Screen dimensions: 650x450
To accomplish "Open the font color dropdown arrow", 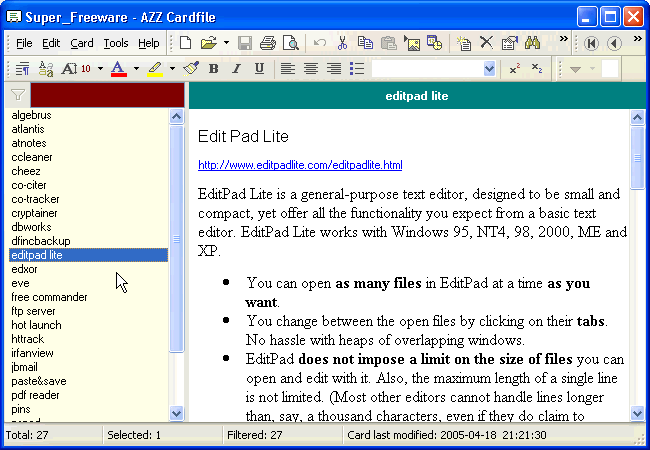I will point(136,68).
